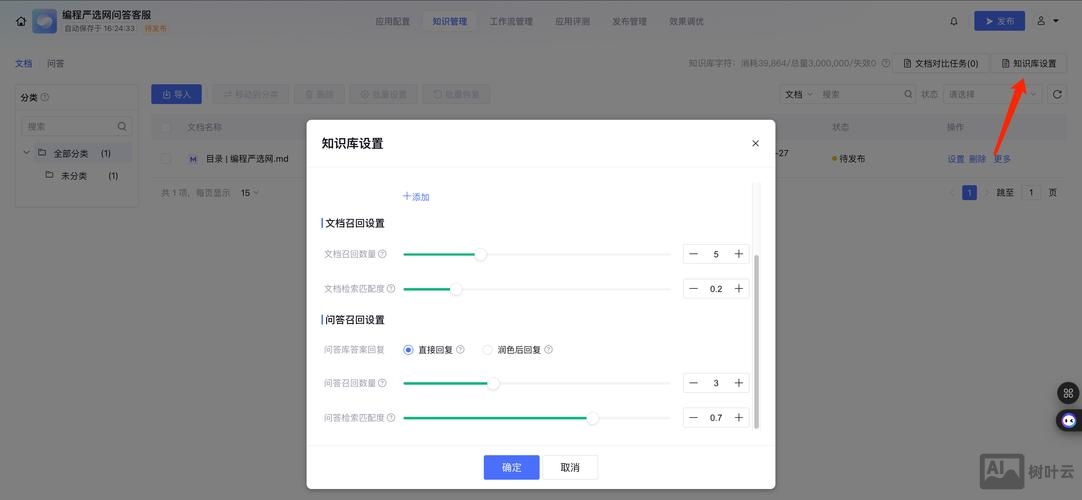The image size is (1082, 500).
Task: Increase 问答召回数量 with plus
Action: [738, 383]
